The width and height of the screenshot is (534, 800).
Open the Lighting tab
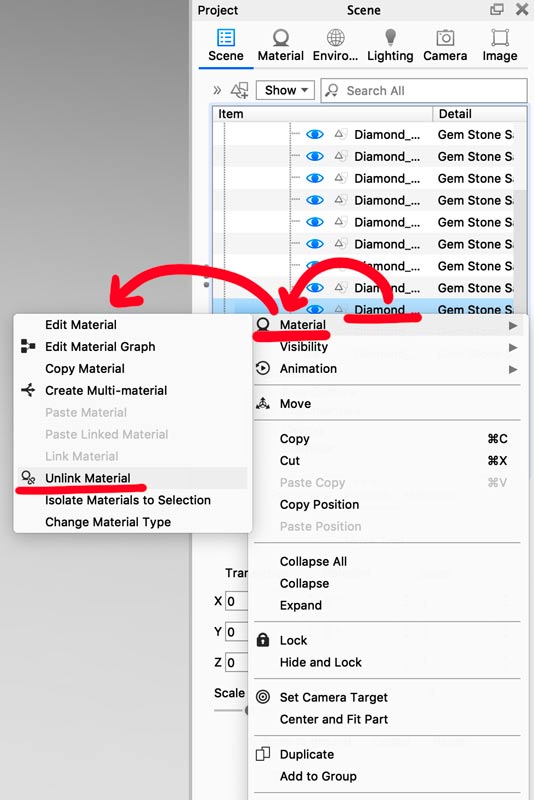tap(390, 45)
